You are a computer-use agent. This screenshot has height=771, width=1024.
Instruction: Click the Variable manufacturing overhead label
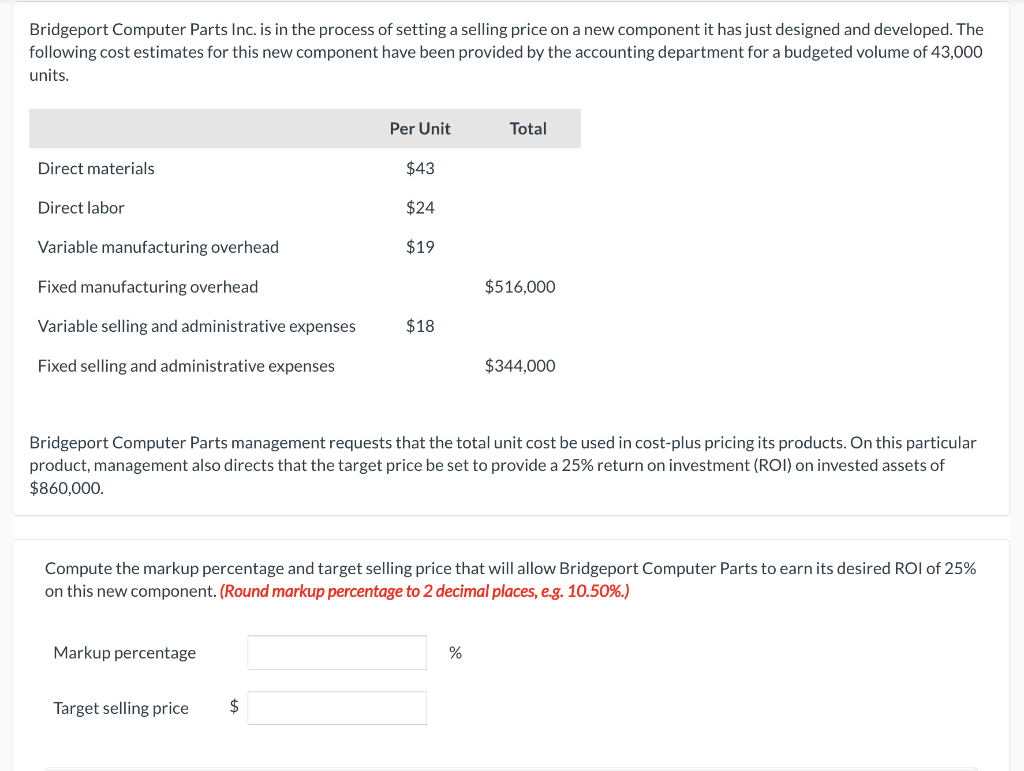158,247
